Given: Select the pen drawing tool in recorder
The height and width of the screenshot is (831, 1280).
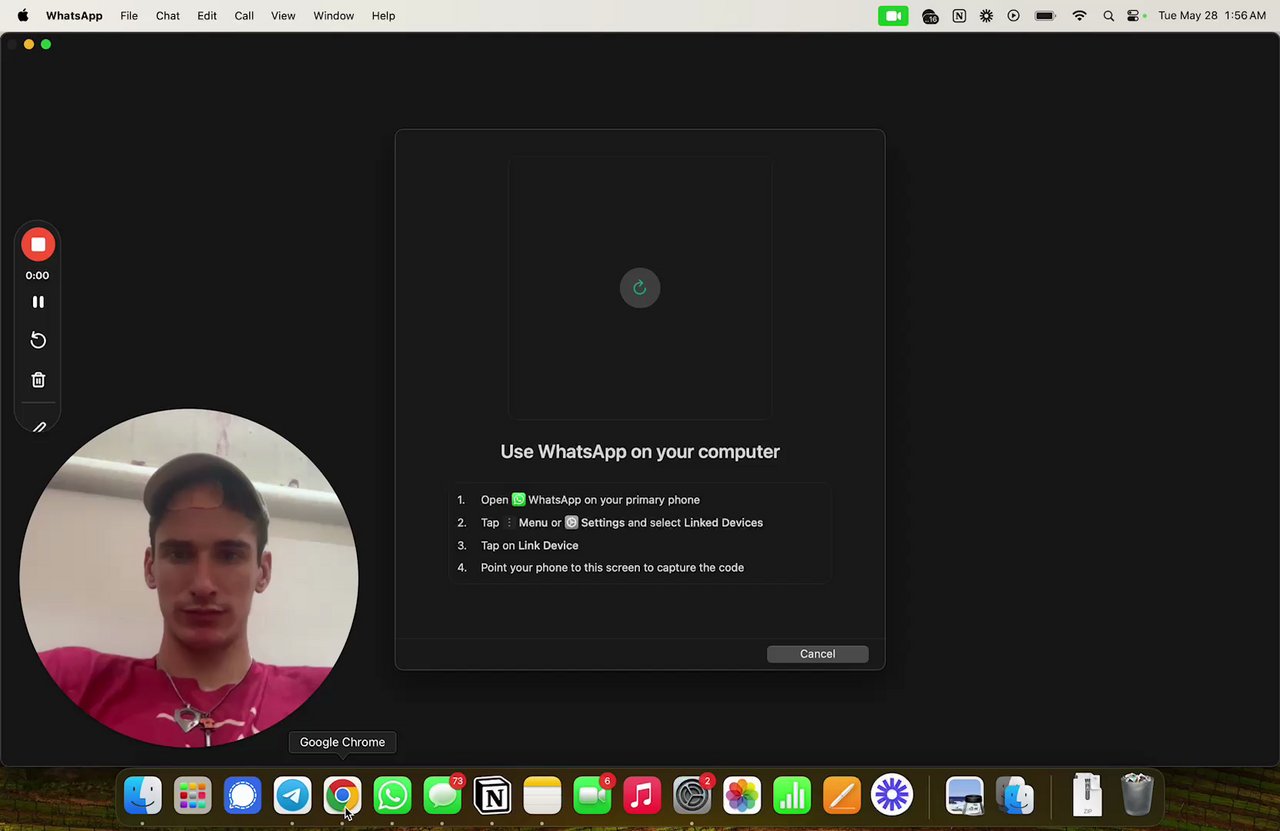Looking at the screenshot, I should (x=39, y=427).
